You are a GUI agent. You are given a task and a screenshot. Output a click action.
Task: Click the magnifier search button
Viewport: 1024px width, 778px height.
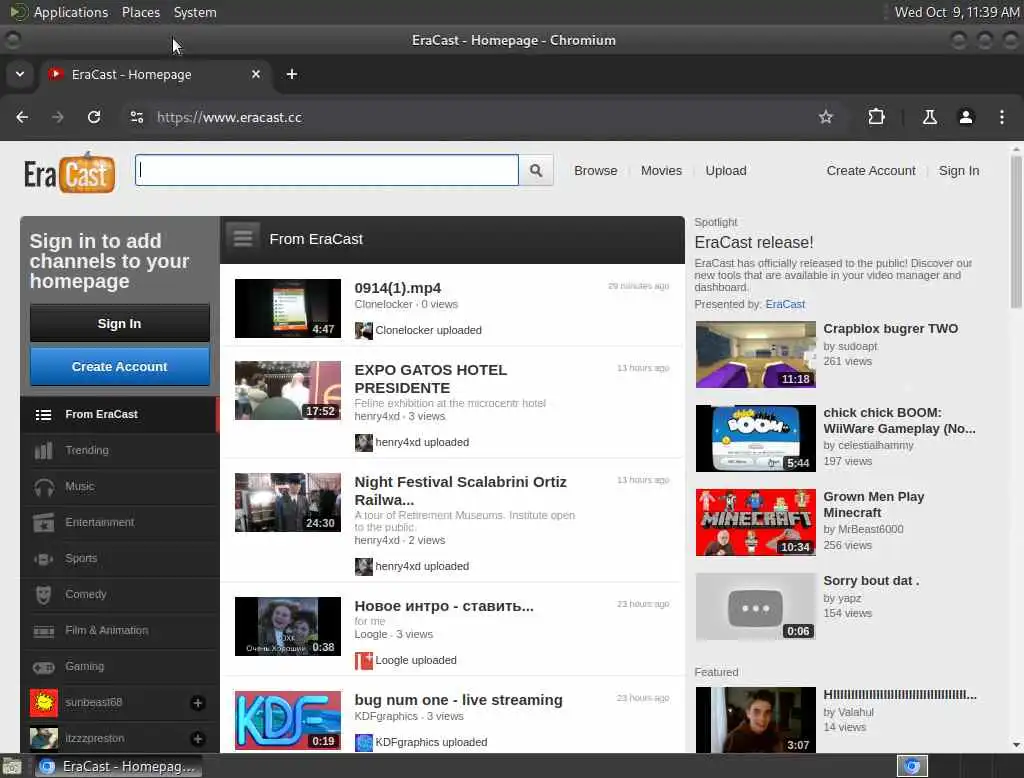[x=536, y=170]
